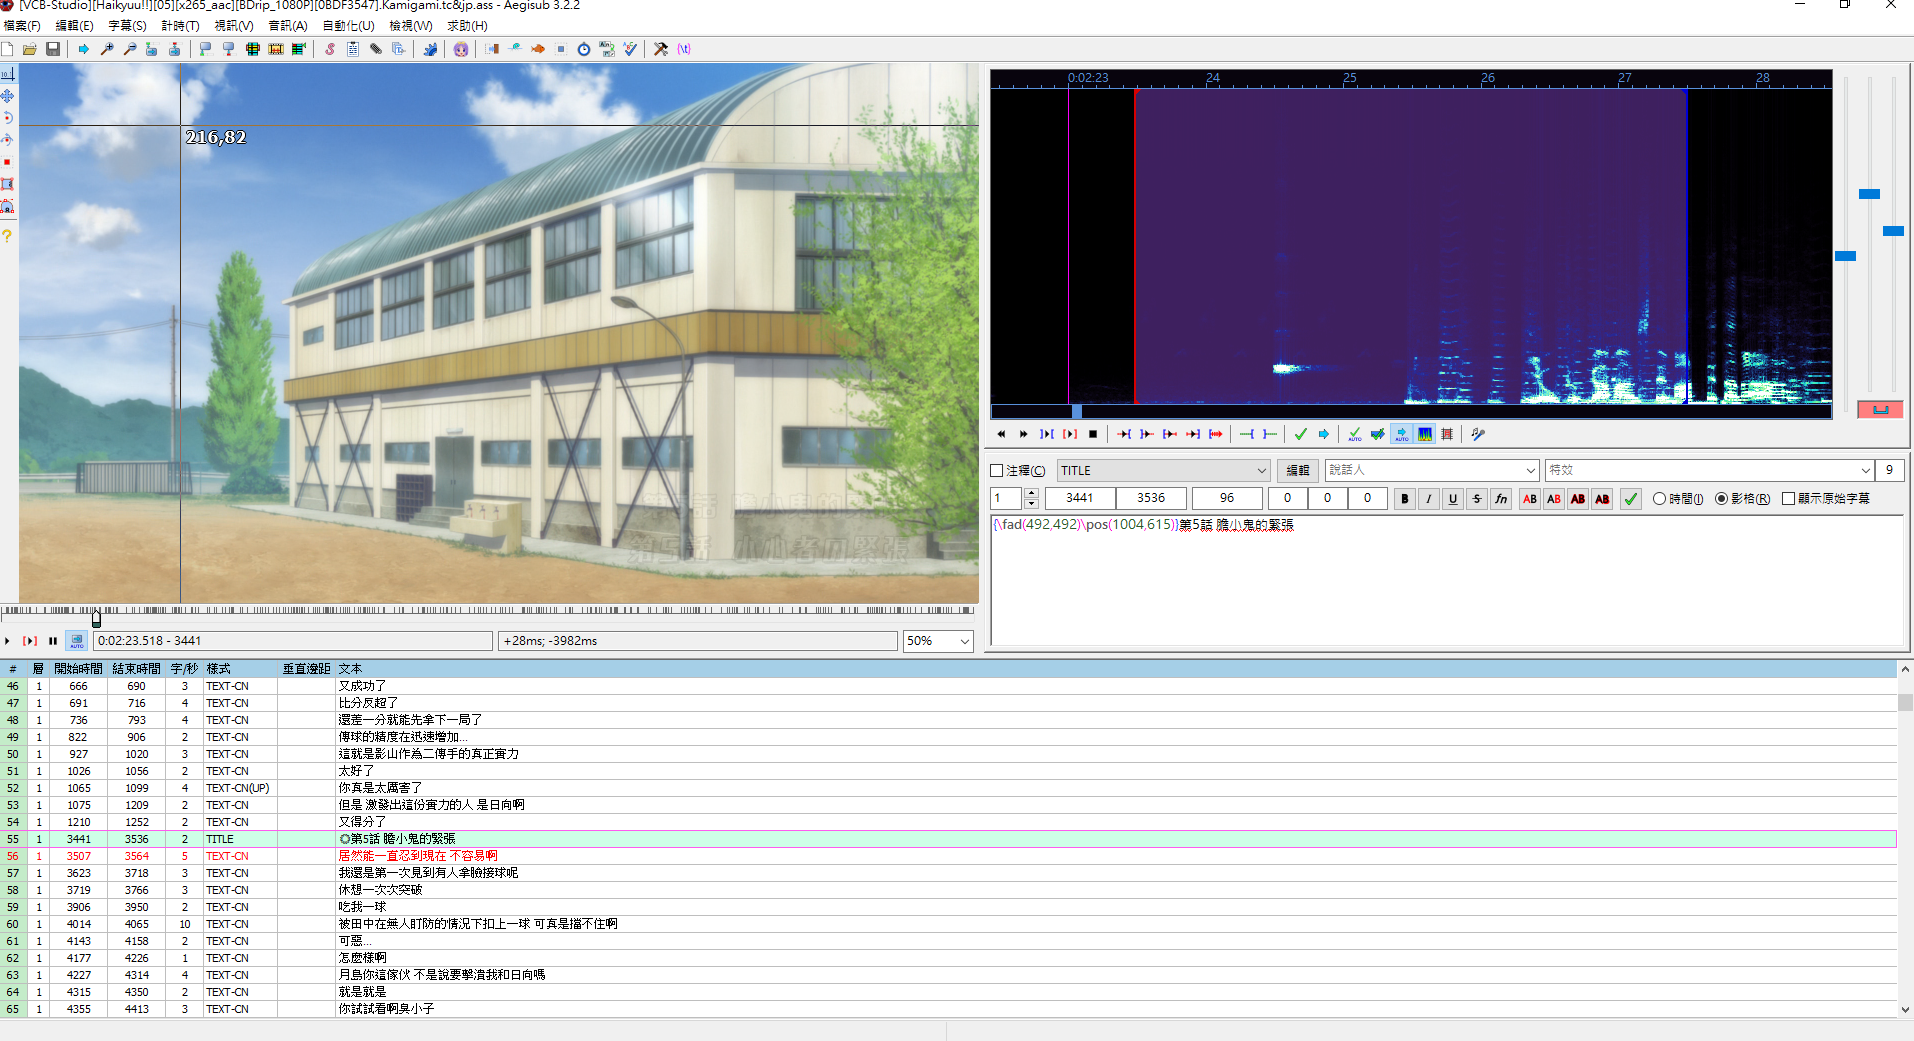Click the Jump to arrow icon
The width and height of the screenshot is (1914, 1041).
[83, 49]
